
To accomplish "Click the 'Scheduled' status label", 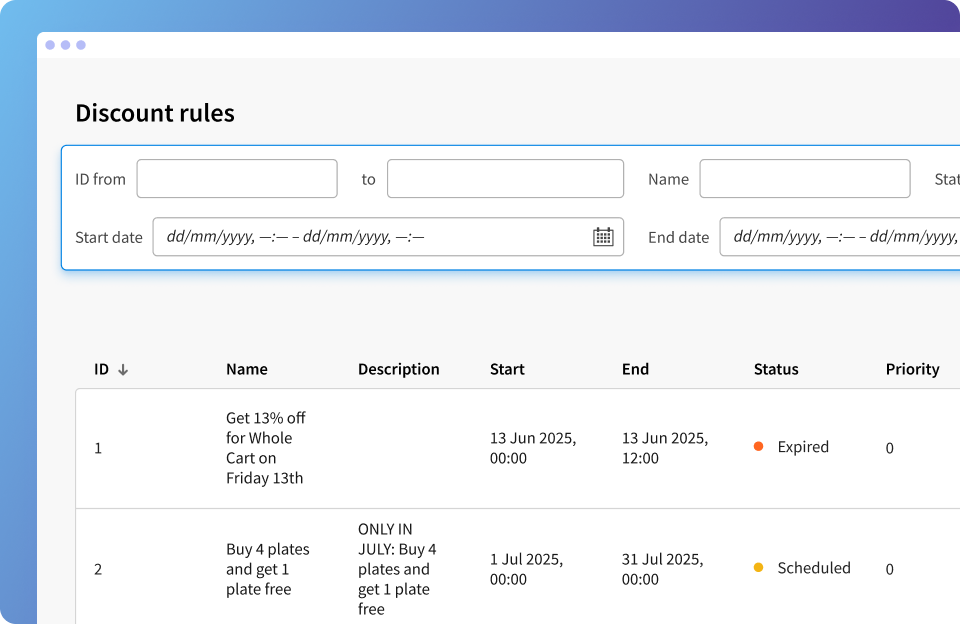I will pyautogui.click(x=814, y=568).
